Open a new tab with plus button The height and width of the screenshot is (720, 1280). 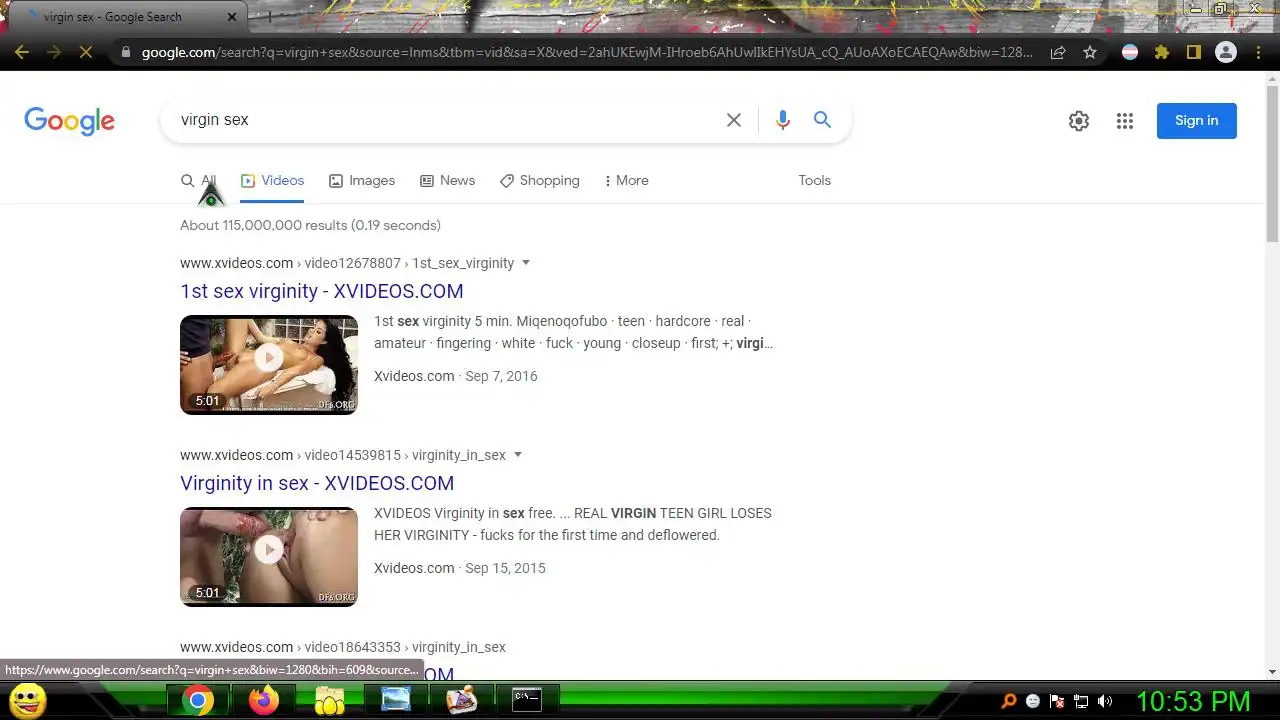(268, 17)
